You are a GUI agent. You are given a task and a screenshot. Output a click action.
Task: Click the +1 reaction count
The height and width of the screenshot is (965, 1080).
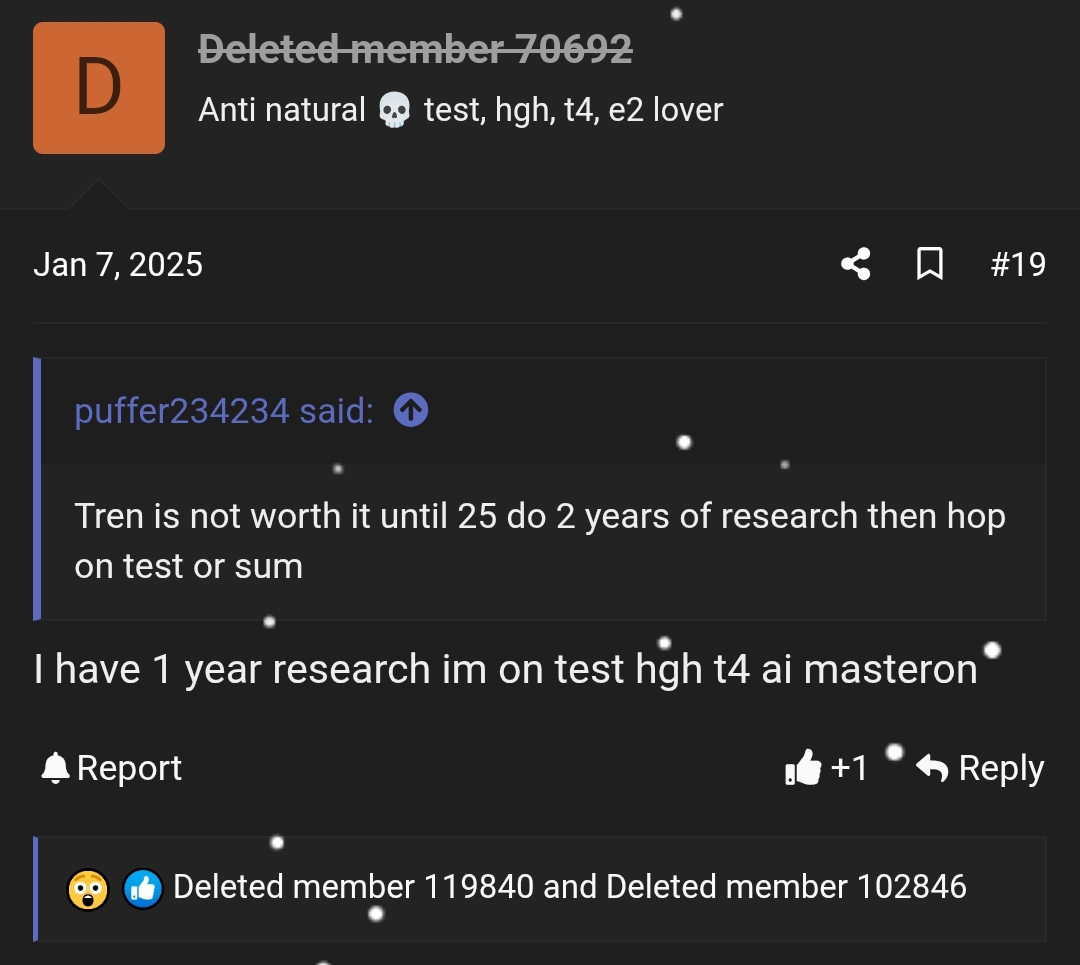(x=847, y=767)
